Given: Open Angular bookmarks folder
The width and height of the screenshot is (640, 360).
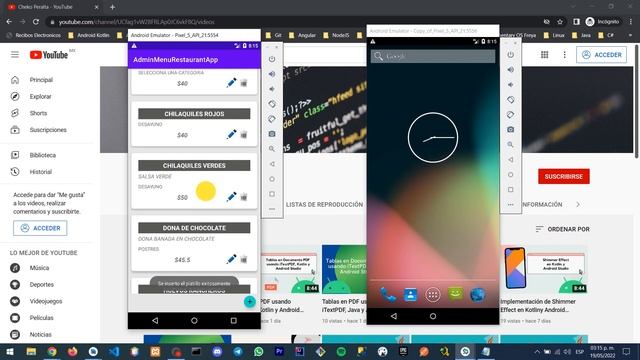Looking at the screenshot, I should pos(302,36).
